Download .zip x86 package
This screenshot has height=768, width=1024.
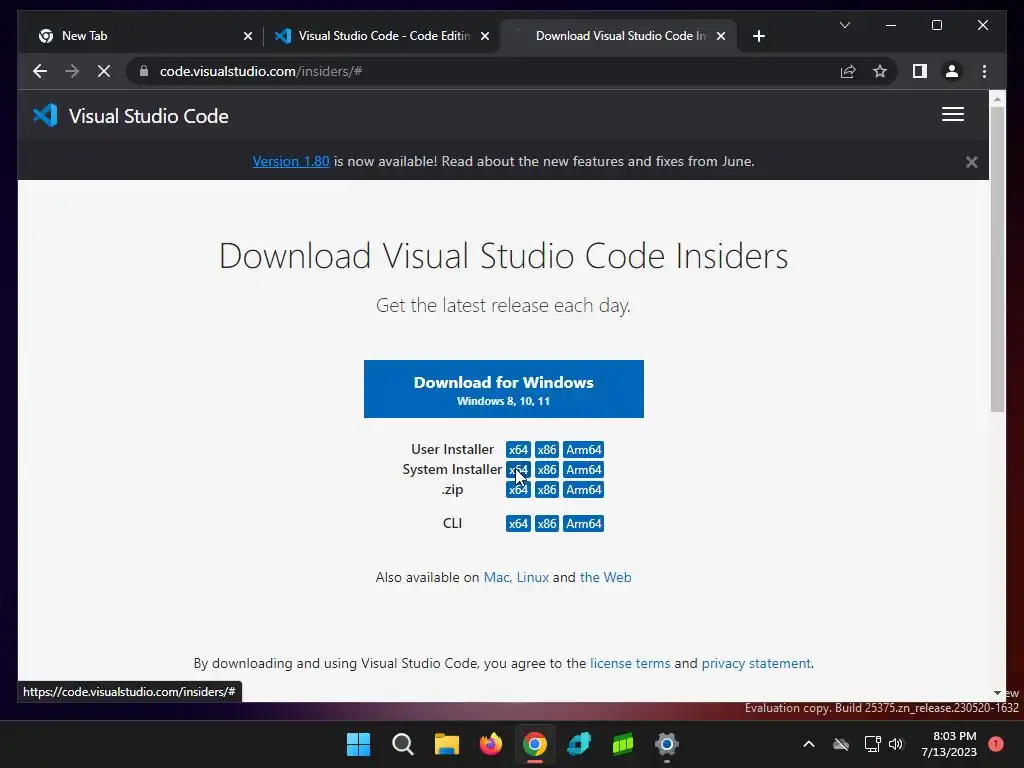coord(547,490)
